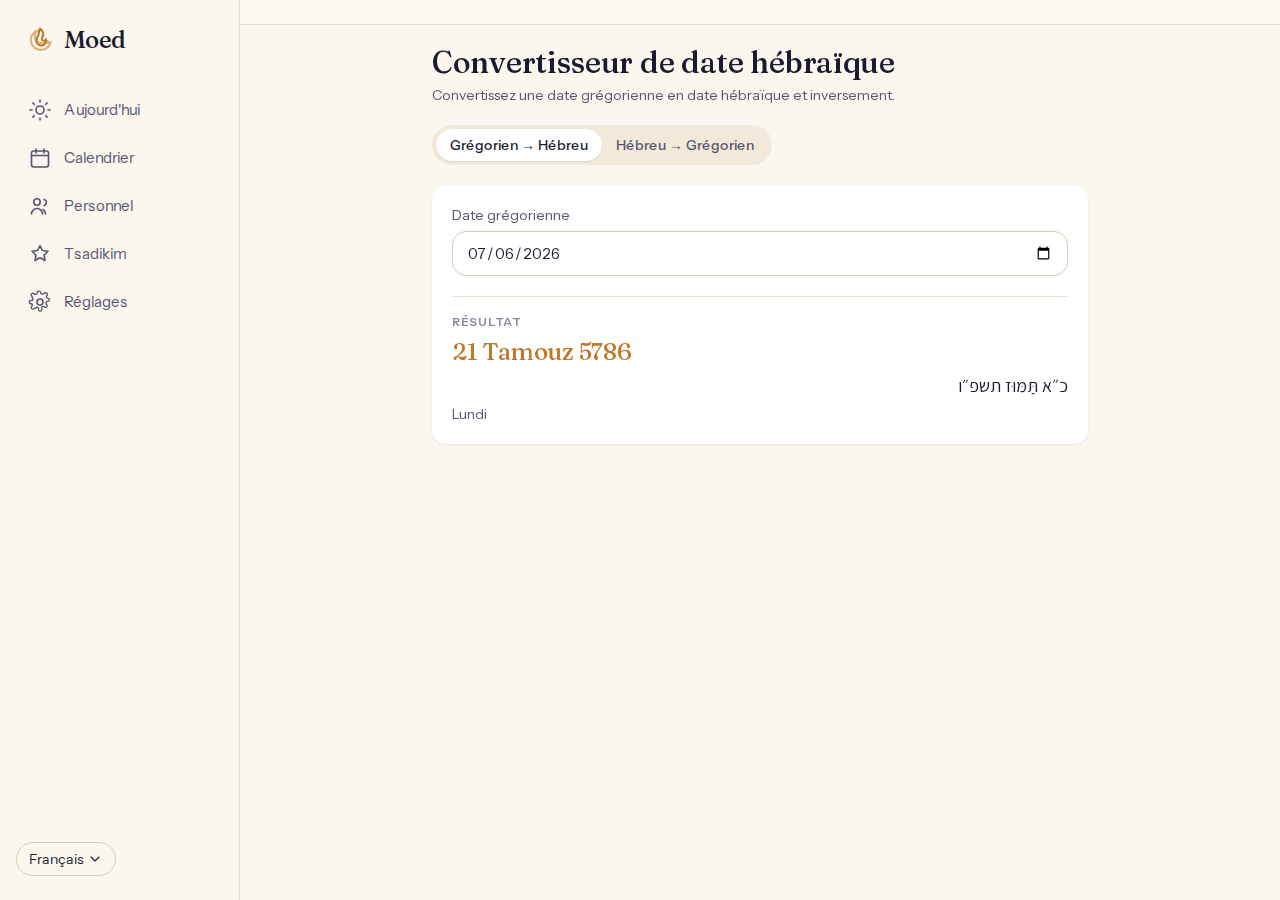Click the gear icon beside Réglages
This screenshot has height=900, width=1280.
click(x=40, y=302)
